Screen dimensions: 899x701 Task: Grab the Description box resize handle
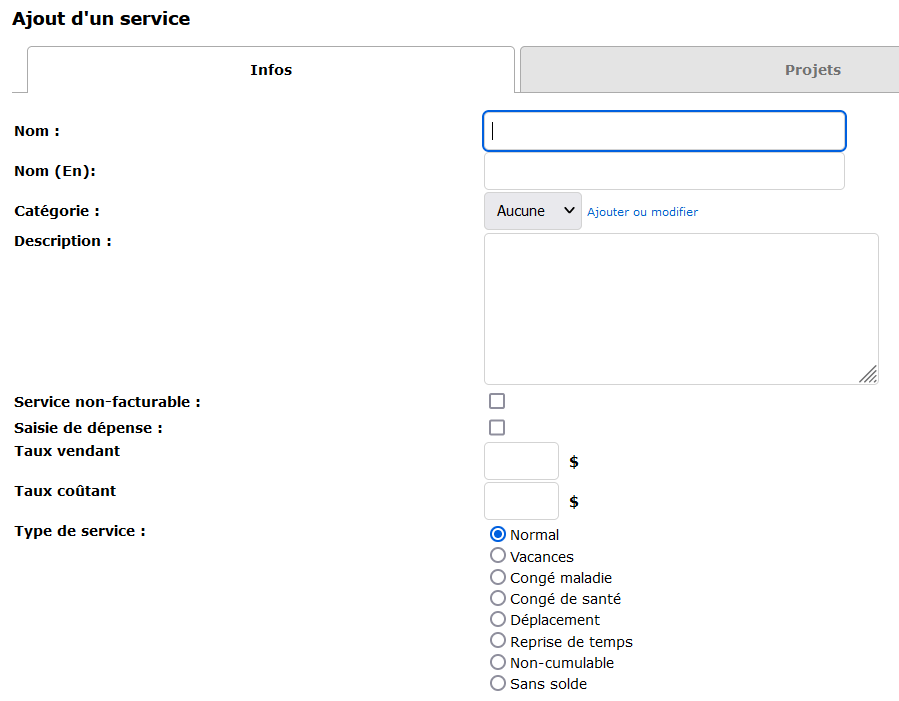point(868,374)
